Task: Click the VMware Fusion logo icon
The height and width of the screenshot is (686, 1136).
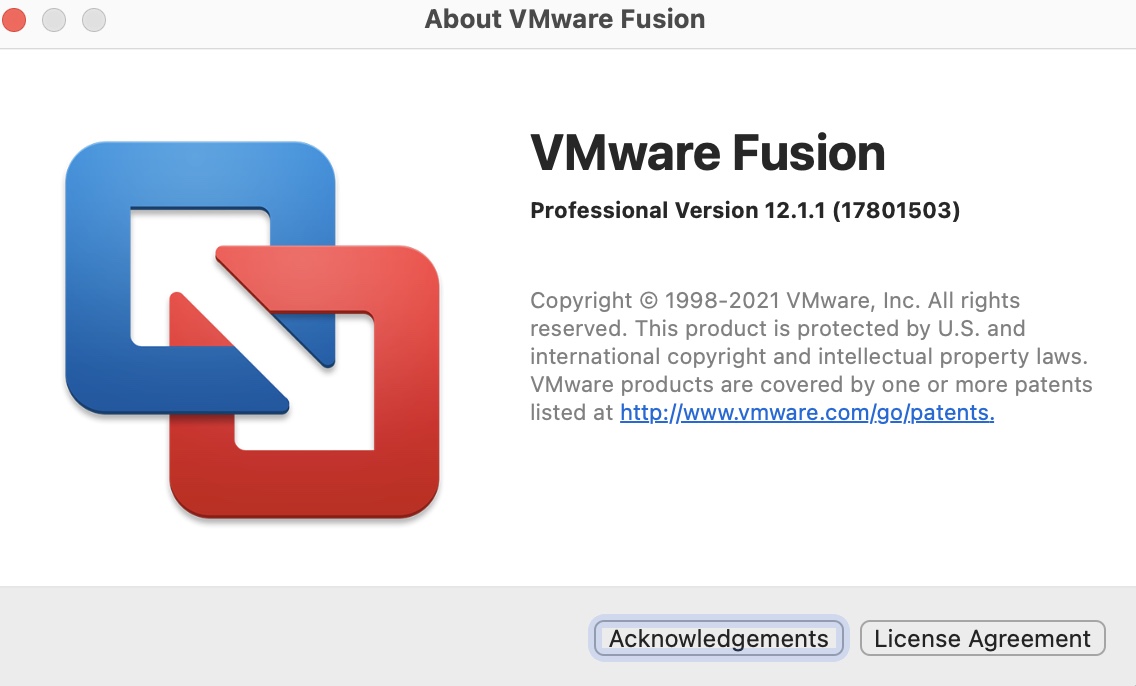Action: click(x=255, y=330)
